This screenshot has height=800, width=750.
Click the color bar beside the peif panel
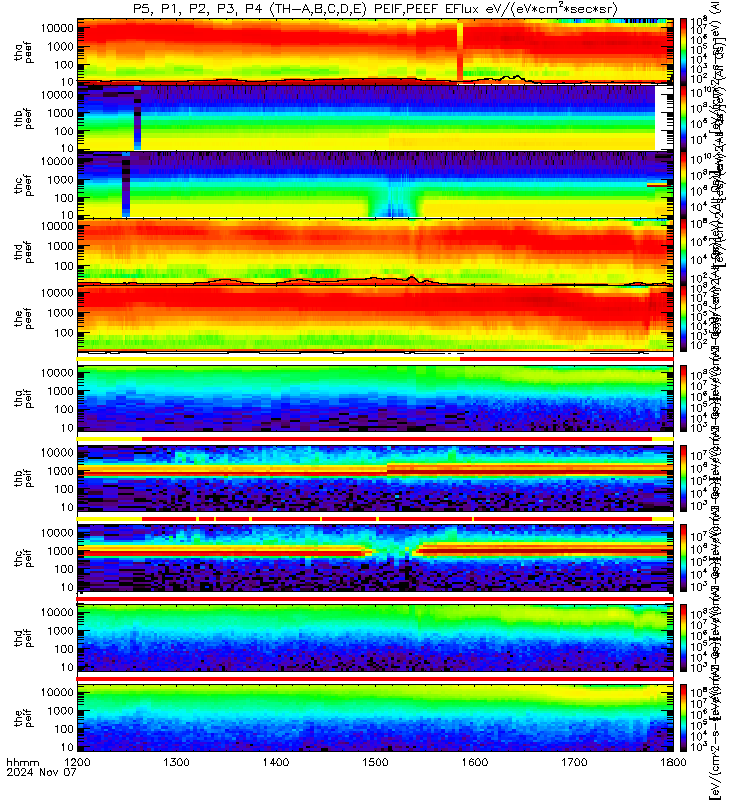coord(683,718)
